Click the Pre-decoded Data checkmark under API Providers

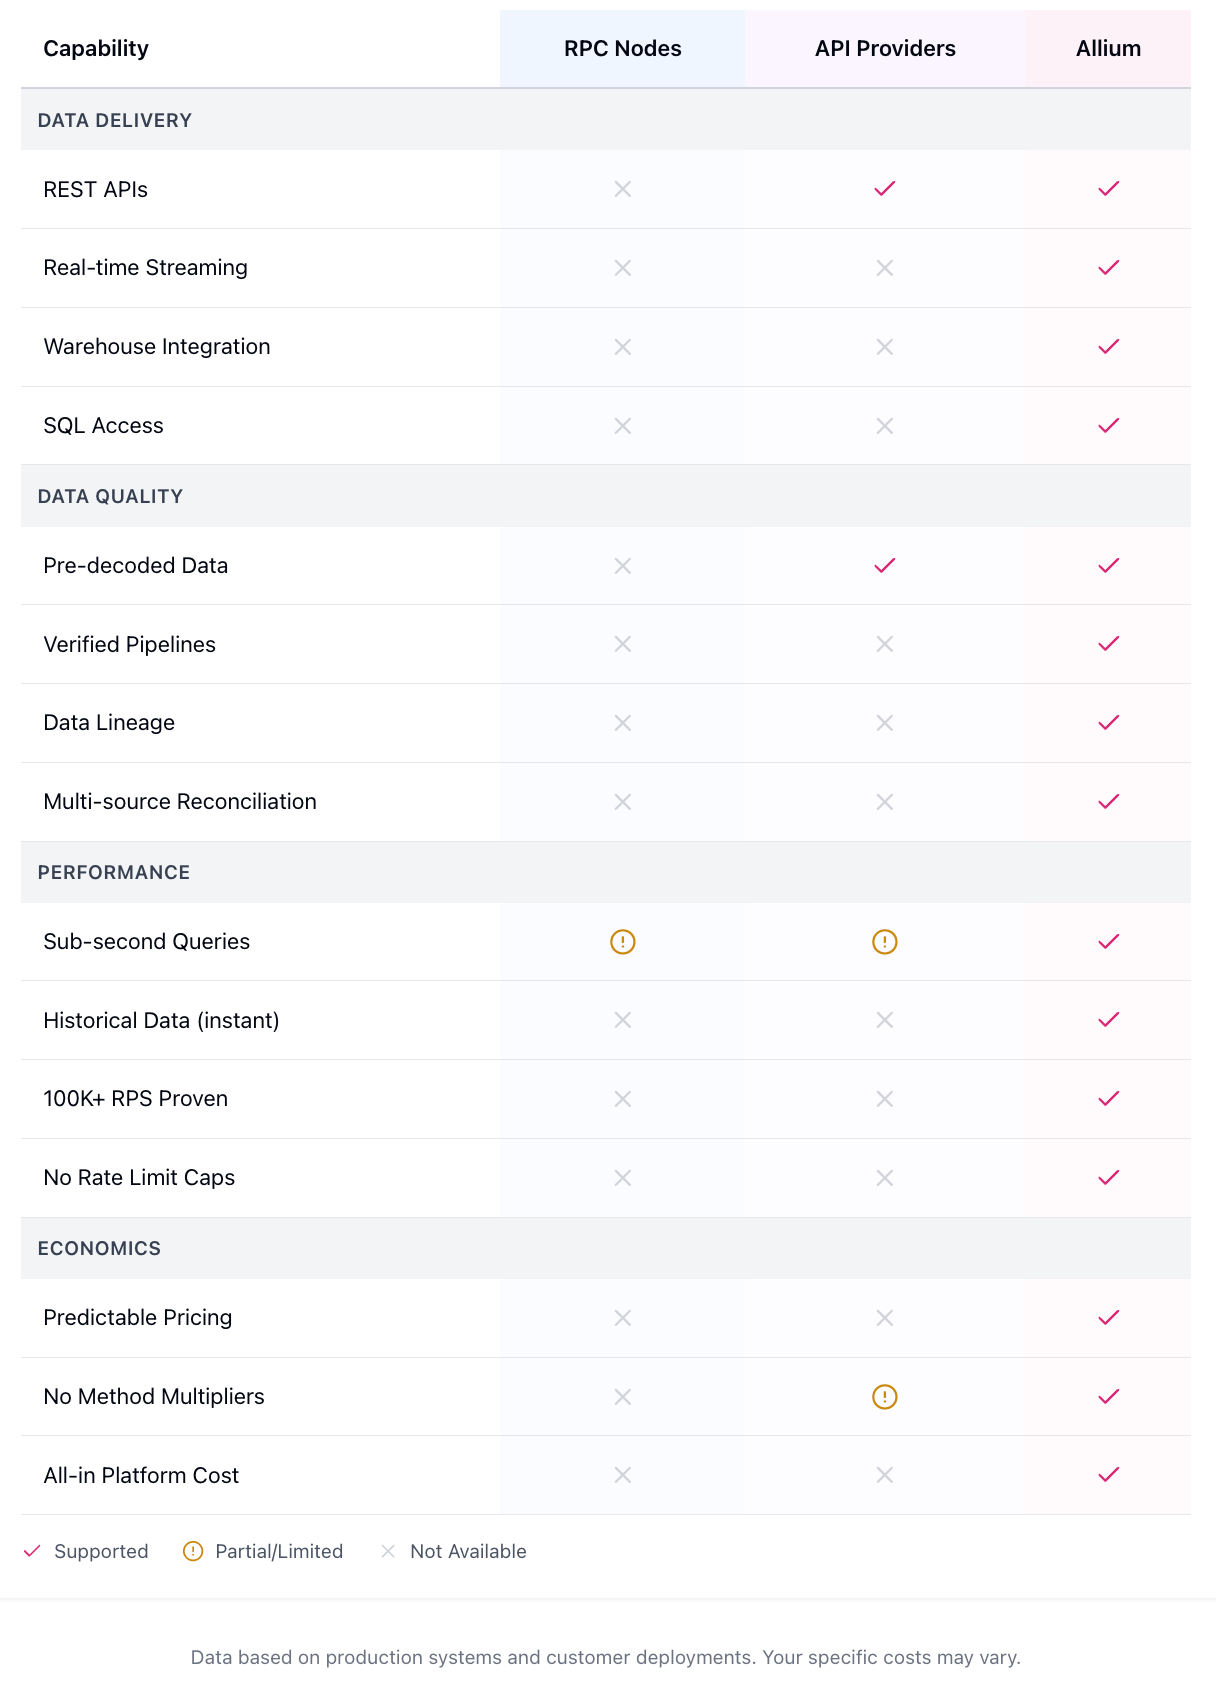[884, 566]
